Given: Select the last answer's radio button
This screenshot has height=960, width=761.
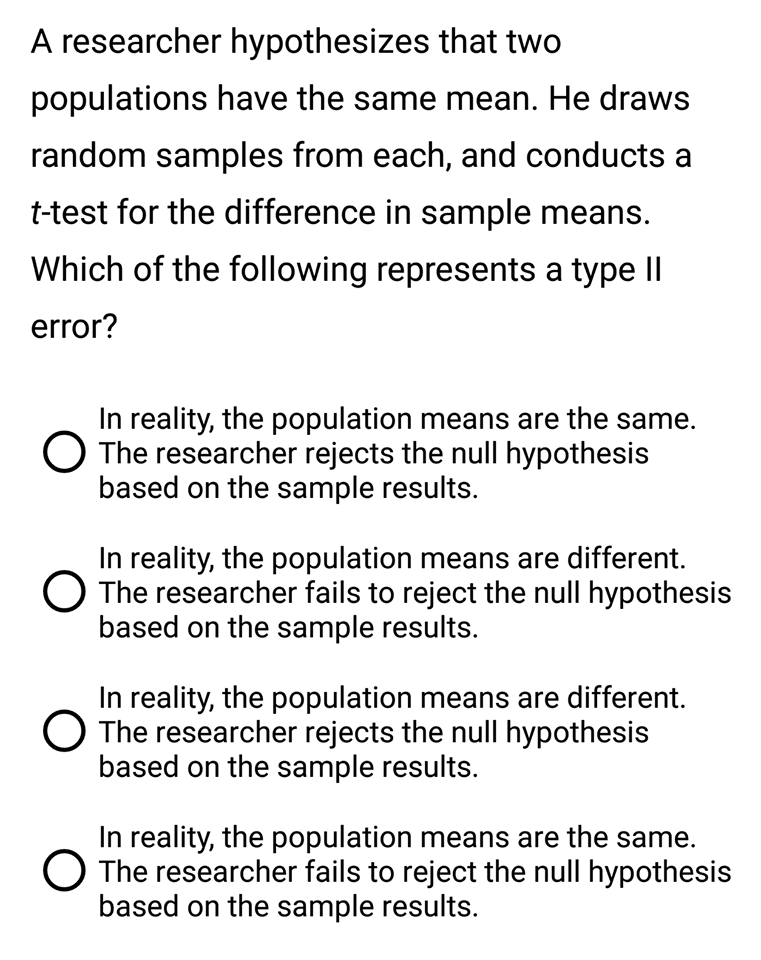Looking at the screenshot, I should pos(63,872).
